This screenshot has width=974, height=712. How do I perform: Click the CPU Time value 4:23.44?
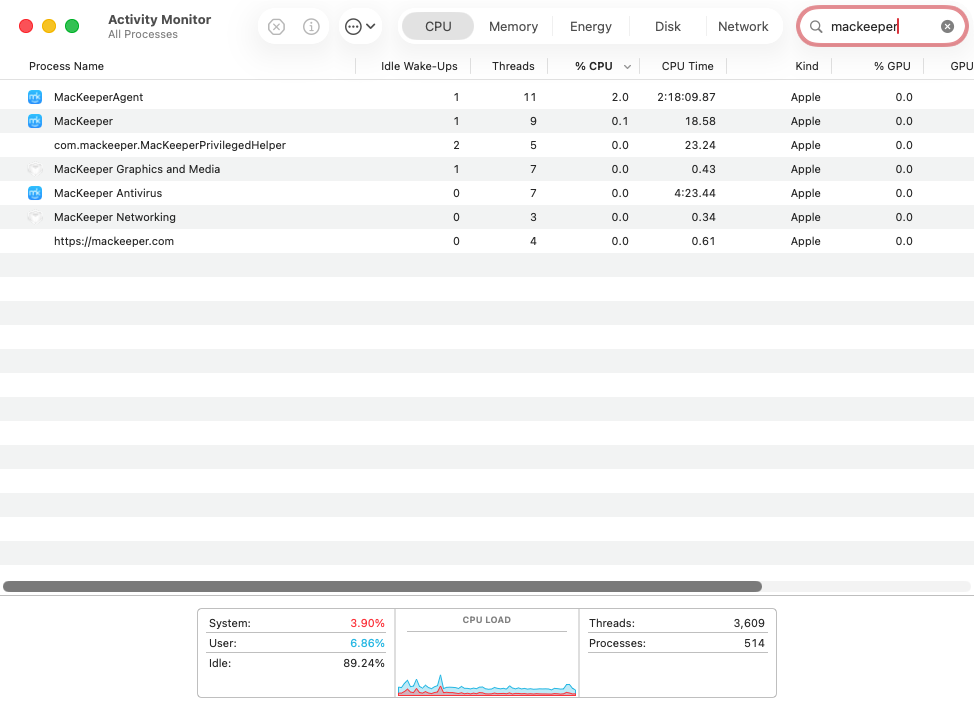tap(694, 193)
